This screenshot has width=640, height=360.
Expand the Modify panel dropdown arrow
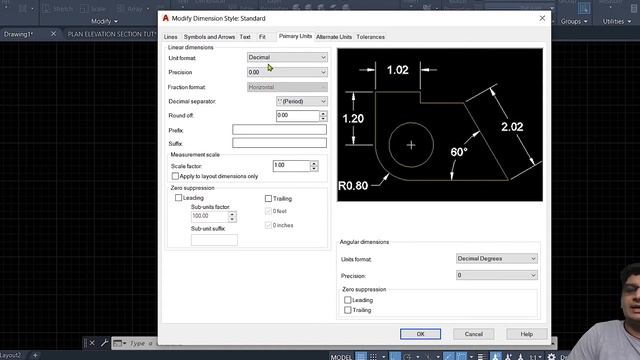pyautogui.click(x=116, y=21)
